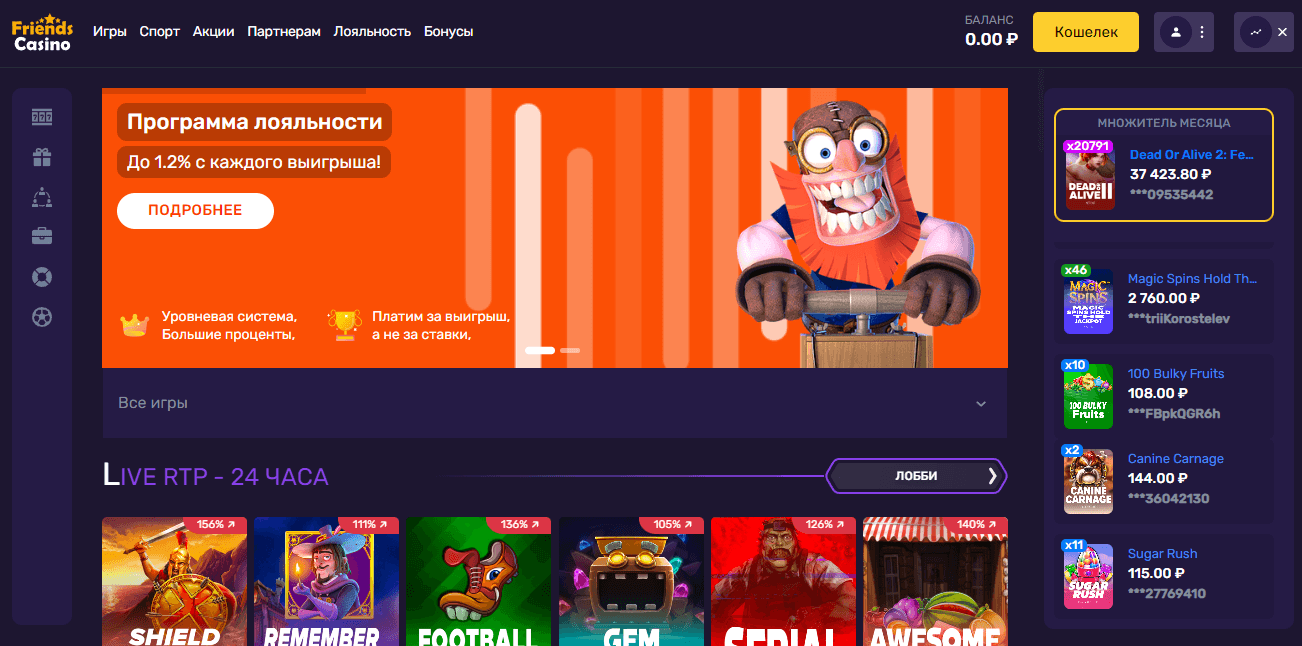Open the user profile avatar icon
The height and width of the screenshot is (646, 1302).
click(1175, 32)
